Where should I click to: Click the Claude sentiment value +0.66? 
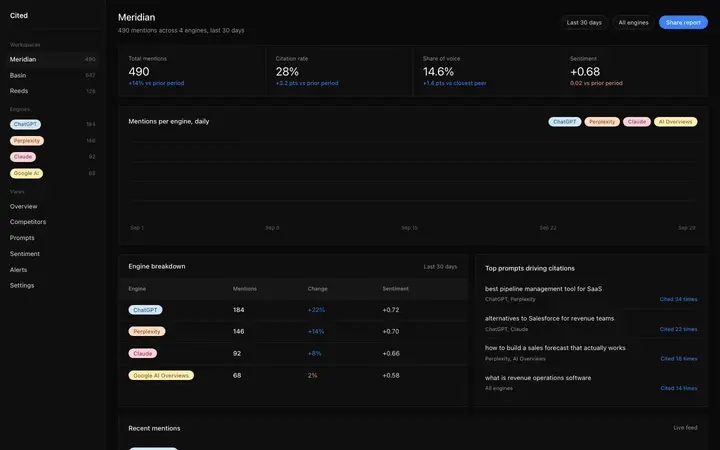pyautogui.click(x=391, y=354)
